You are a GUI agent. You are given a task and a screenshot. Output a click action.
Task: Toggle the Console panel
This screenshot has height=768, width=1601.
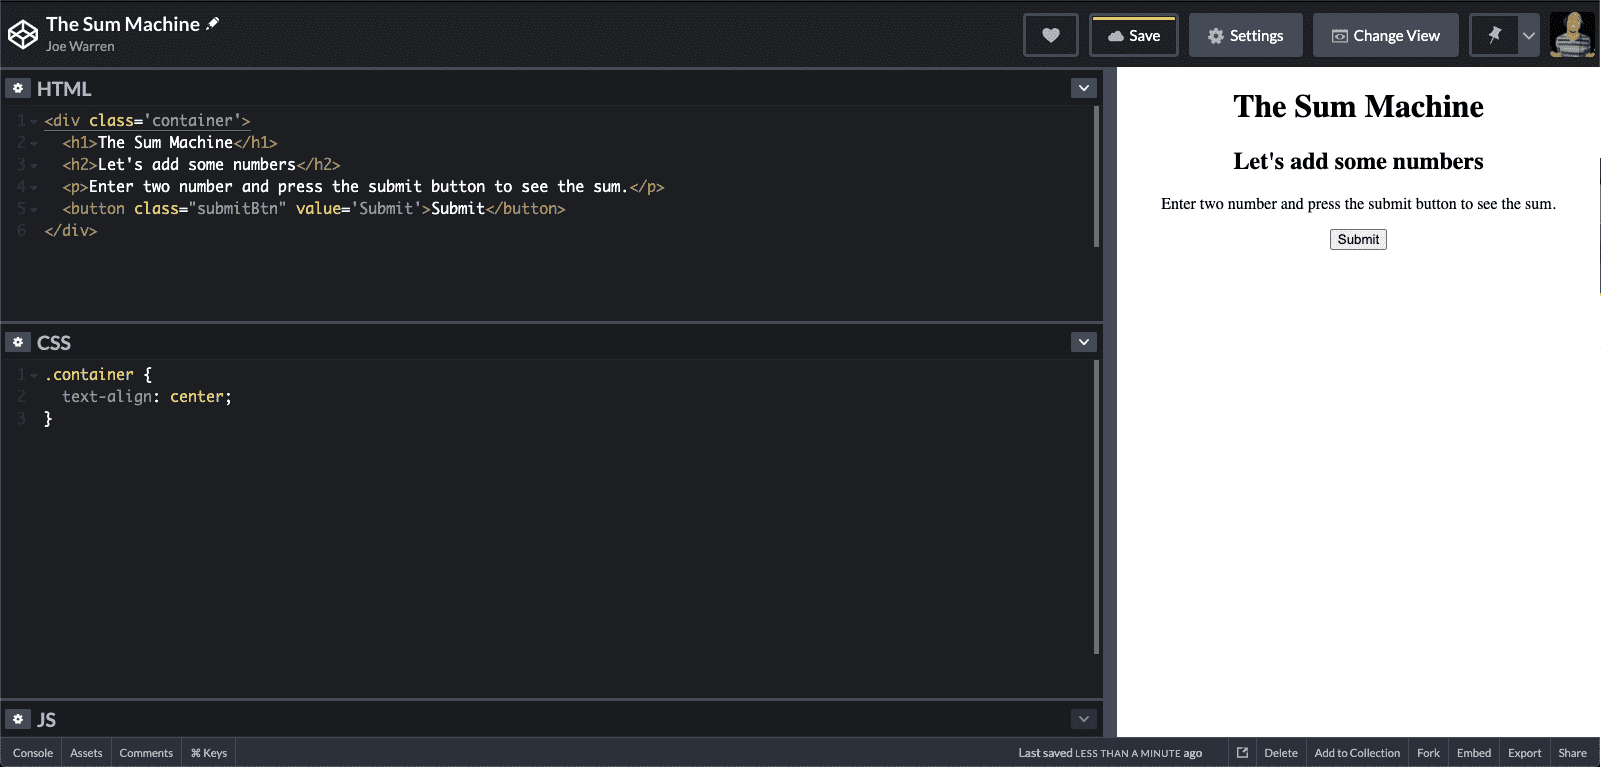(x=33, y=753)
